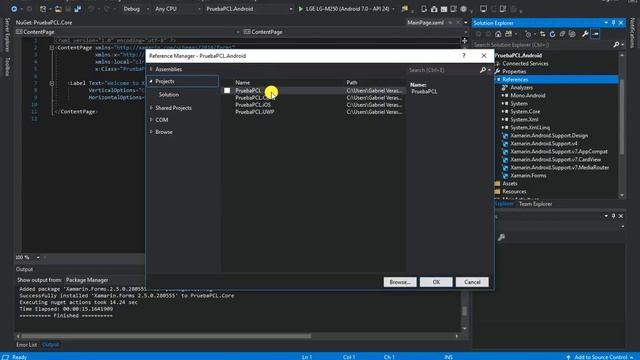
Task: Collapse the References node in Solution Explorer
Action: [x=498, y=80]
